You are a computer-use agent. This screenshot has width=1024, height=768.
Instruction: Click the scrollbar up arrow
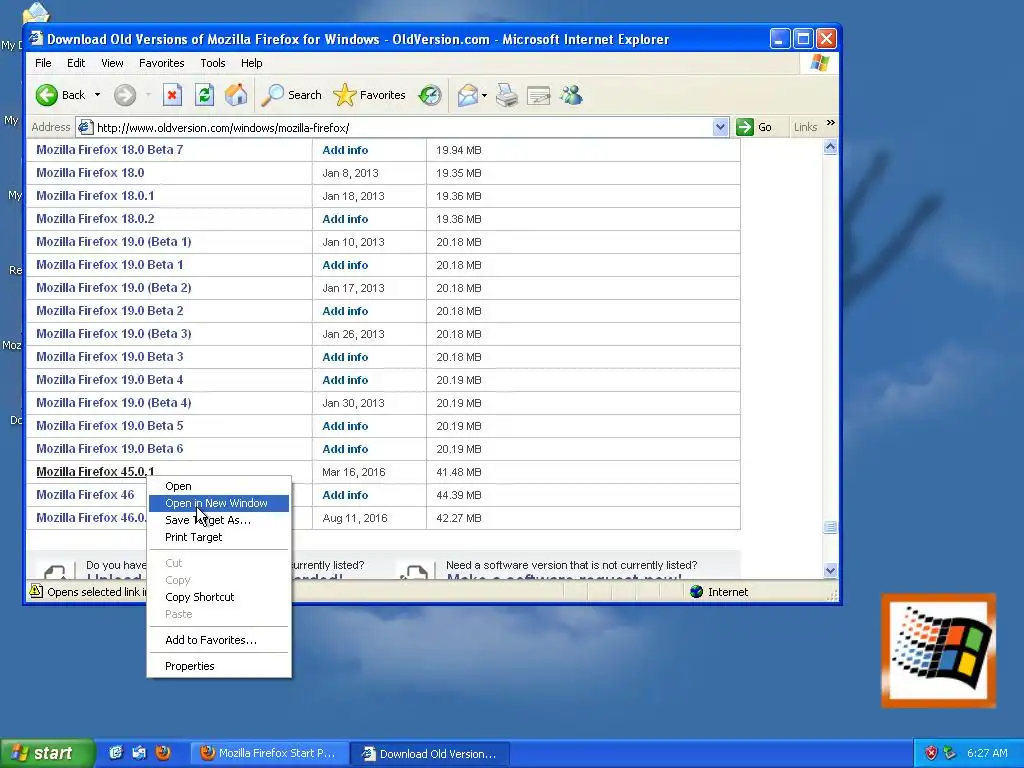coord(830,147)
